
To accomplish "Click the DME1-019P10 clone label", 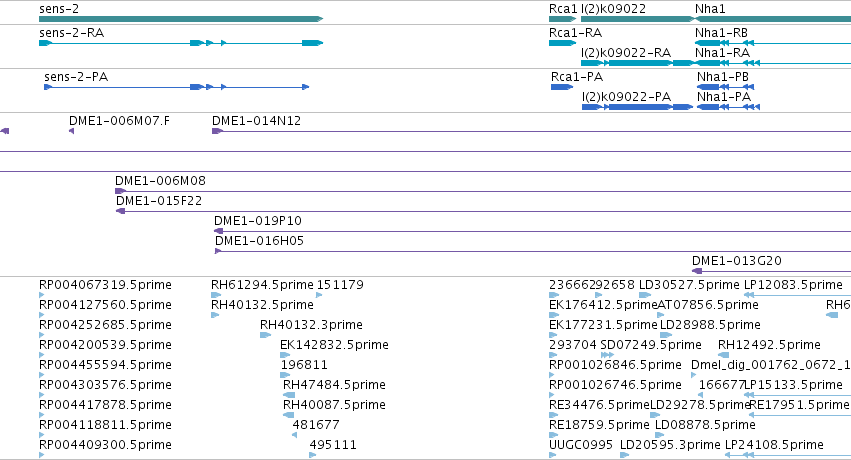I will 258,220.
